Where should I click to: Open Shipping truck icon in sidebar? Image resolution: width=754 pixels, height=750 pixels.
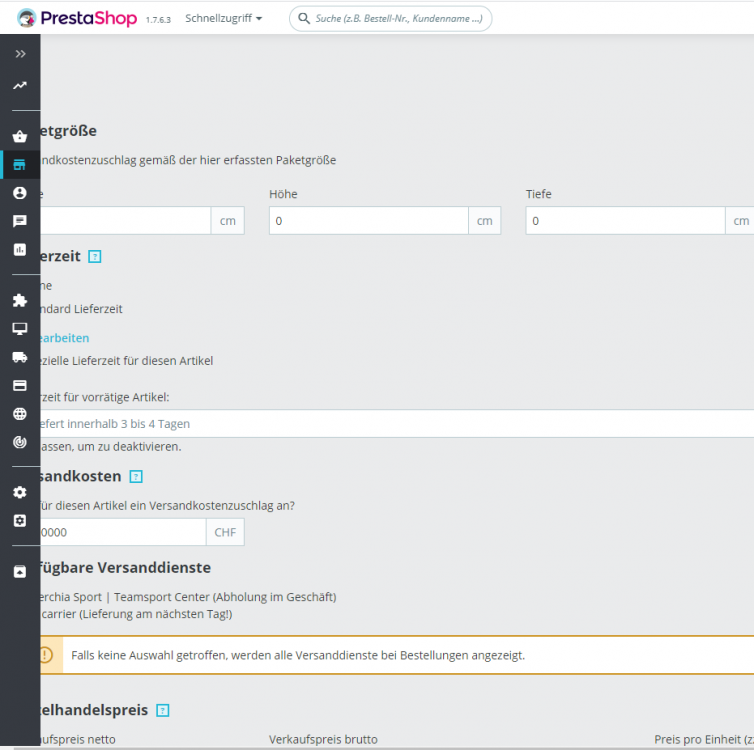tap(20, 357)
